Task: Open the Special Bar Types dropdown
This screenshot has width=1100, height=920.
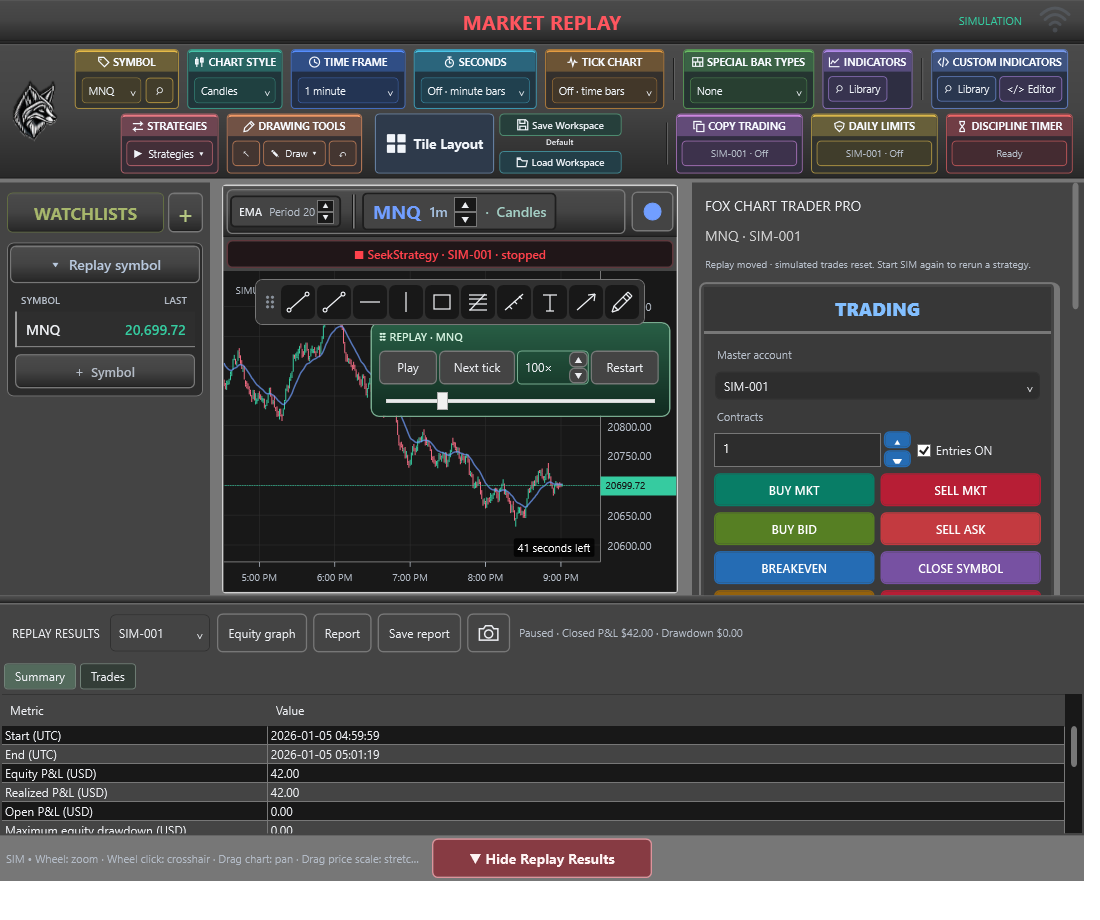Action: click(x=748, y=91)
